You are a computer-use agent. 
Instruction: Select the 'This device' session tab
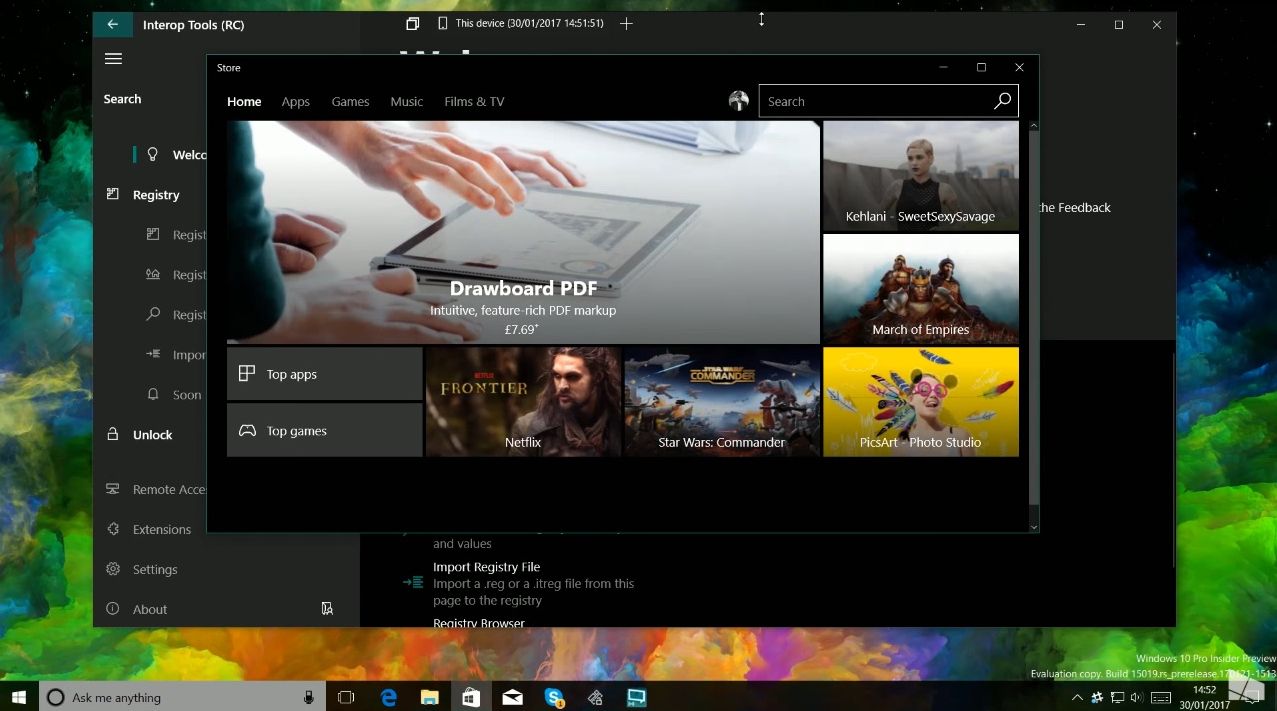click(x=521, y=23)
